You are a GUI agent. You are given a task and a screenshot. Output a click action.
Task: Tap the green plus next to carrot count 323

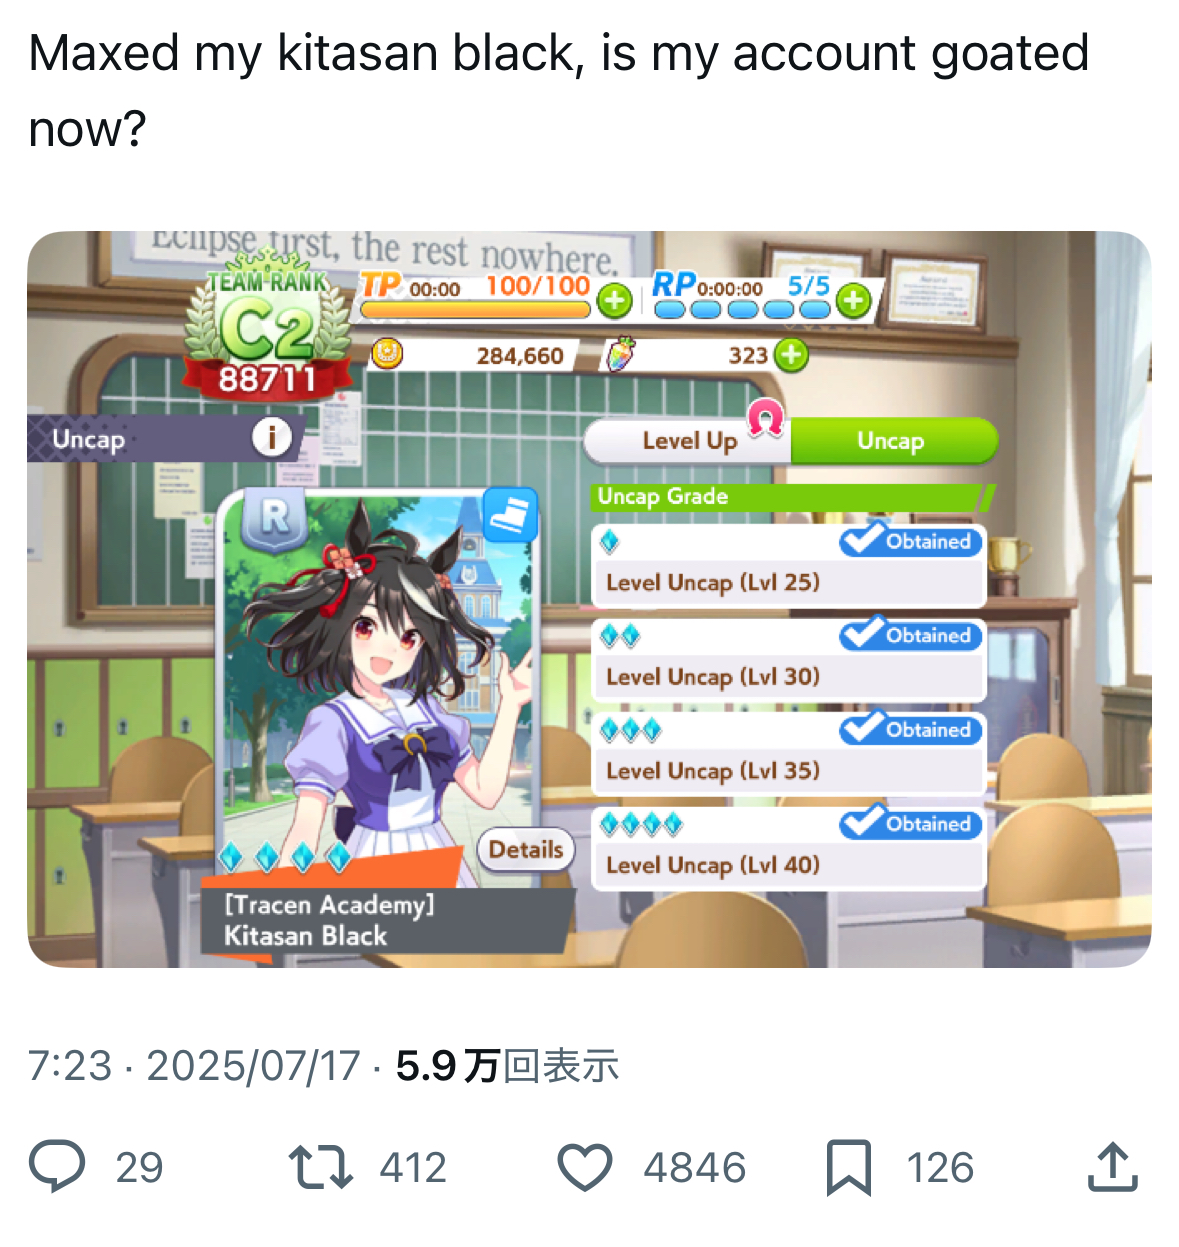tap(790, 354)
